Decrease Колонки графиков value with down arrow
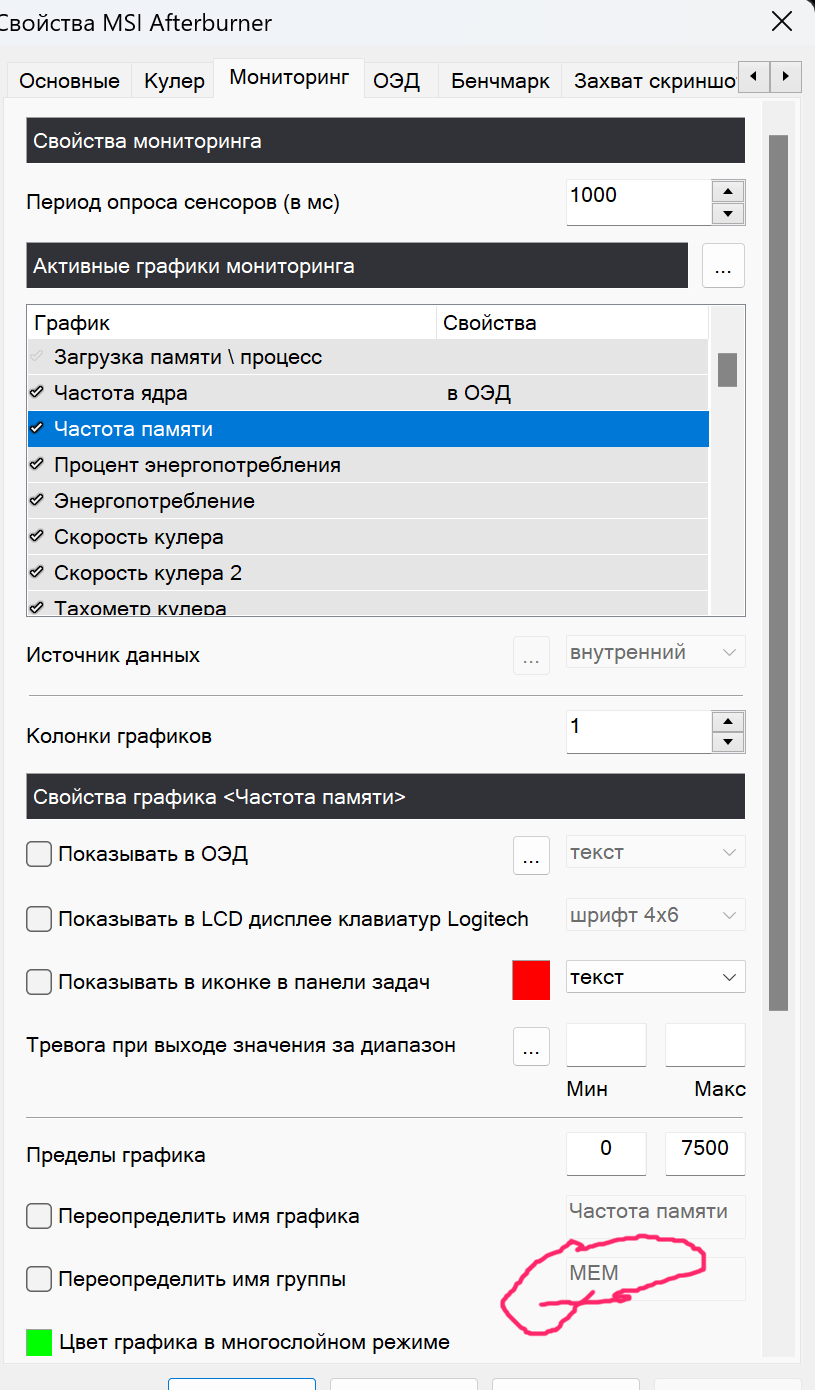This screenshot has width=815, height=1390. pos(728,742)
